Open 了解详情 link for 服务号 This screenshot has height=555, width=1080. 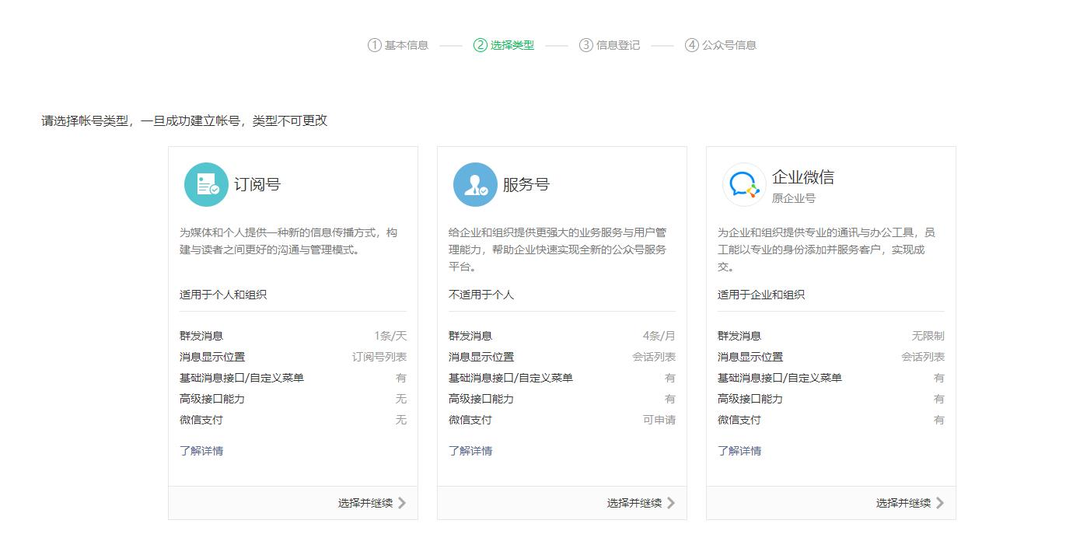pyautogui.click(x=470, y=451)
